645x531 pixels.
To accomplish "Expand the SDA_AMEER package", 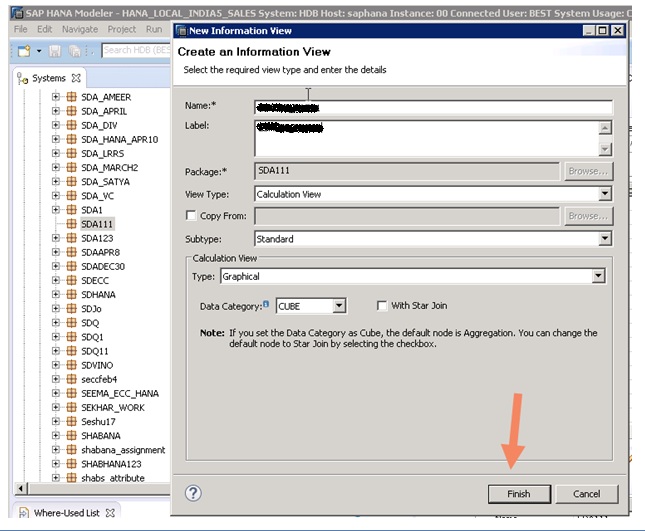I will coord(56,97).
